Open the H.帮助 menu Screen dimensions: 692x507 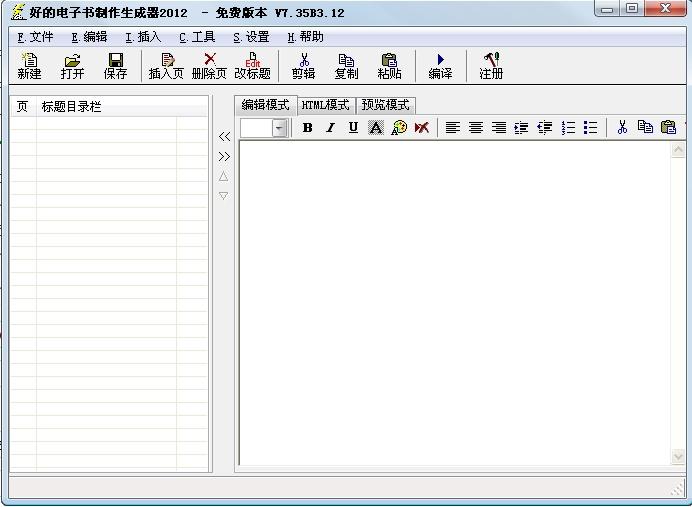click(305, 37)
